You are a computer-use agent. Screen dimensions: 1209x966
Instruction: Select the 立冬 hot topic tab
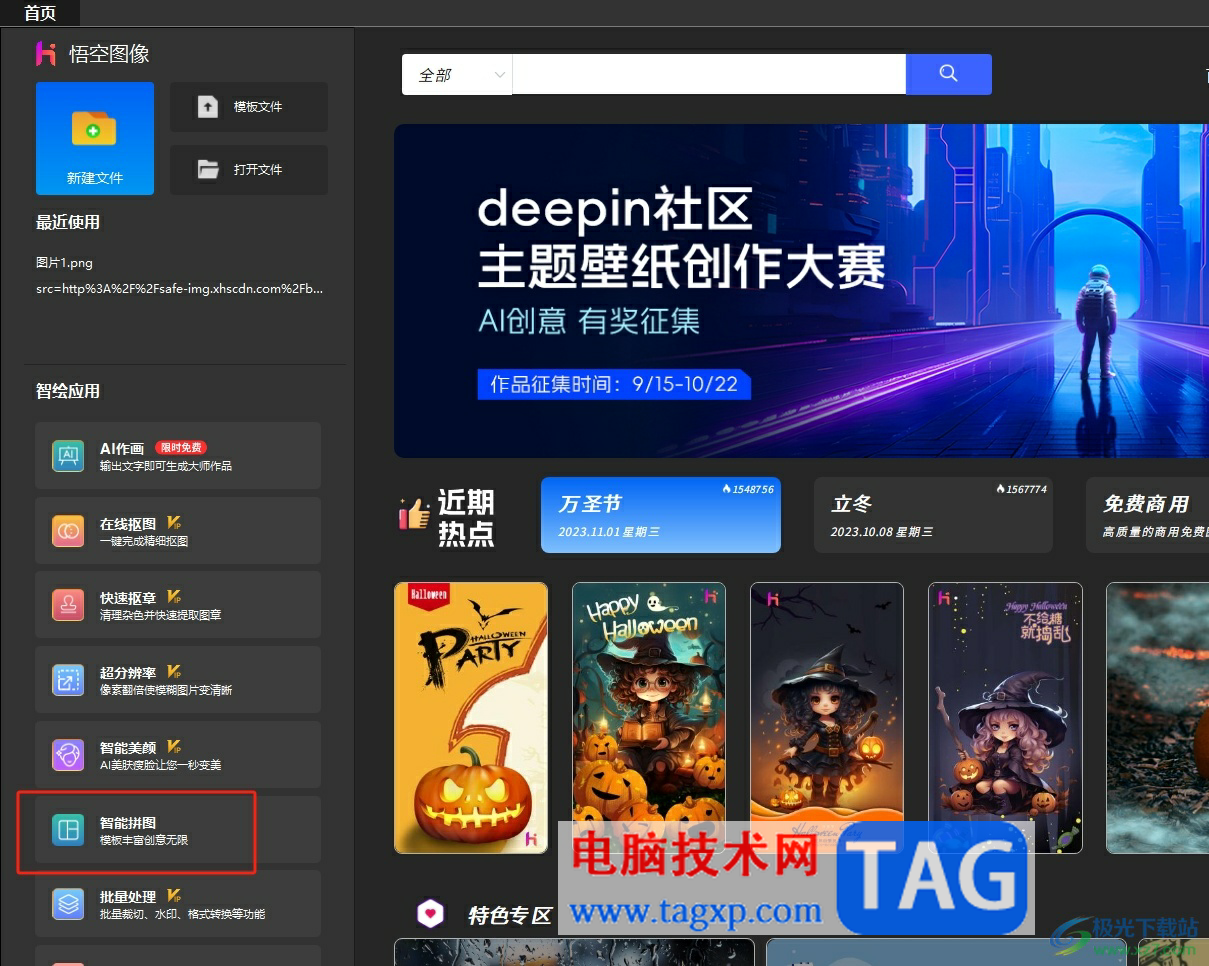point(933,515)
